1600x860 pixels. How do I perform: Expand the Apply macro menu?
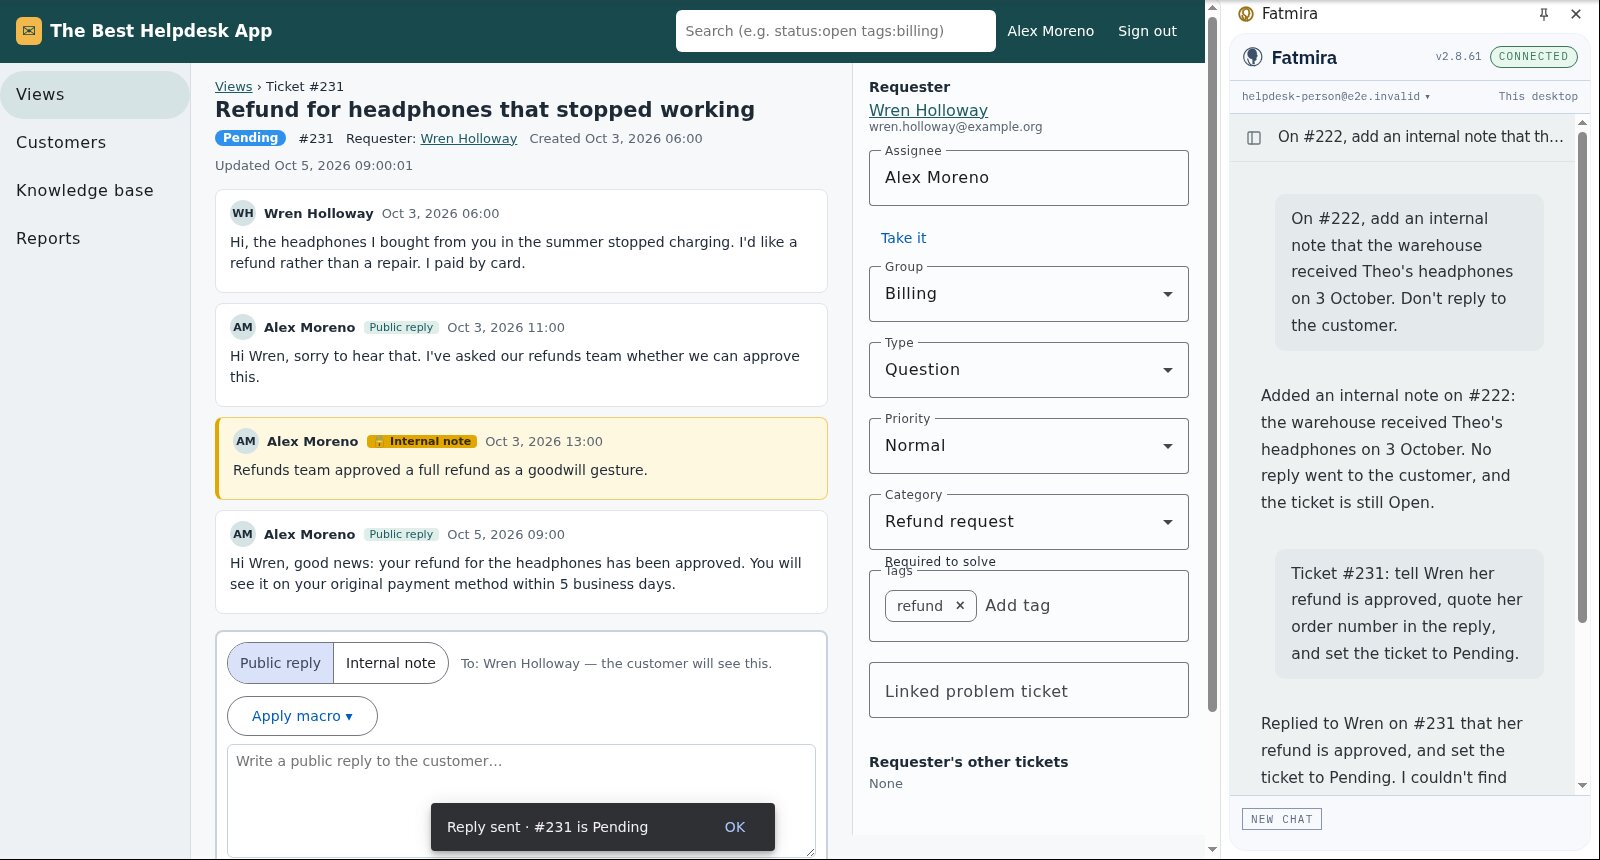[x=302, y=716]
